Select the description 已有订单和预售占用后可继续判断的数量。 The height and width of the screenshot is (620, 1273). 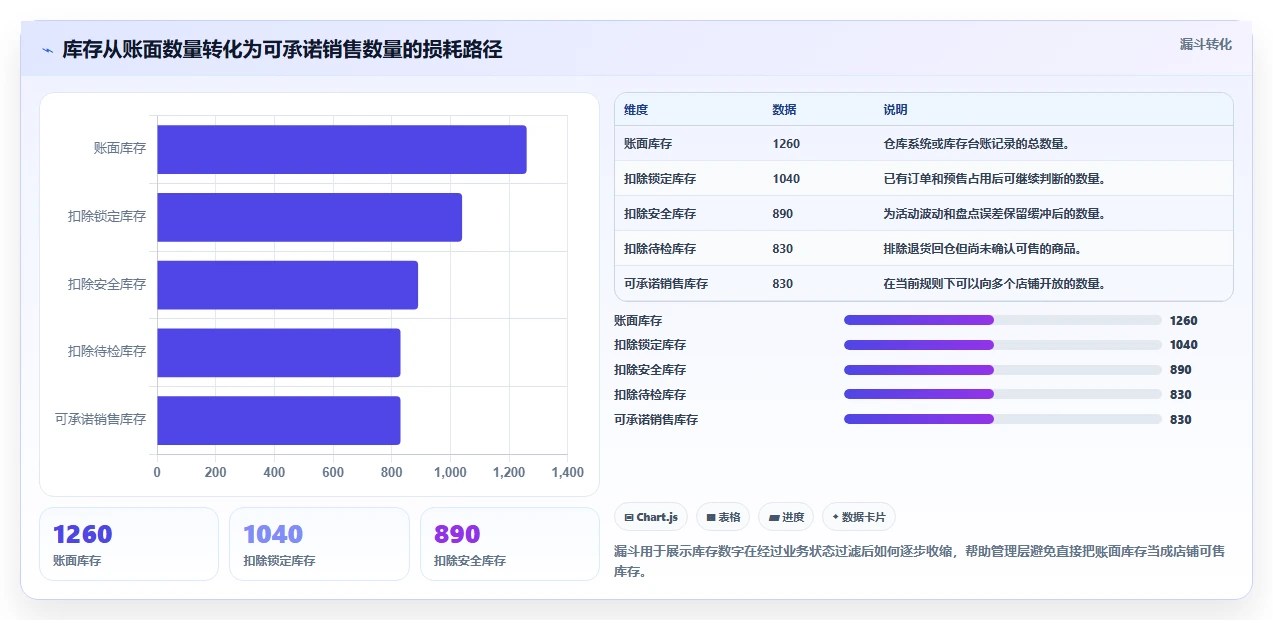(x=995, y=179)
